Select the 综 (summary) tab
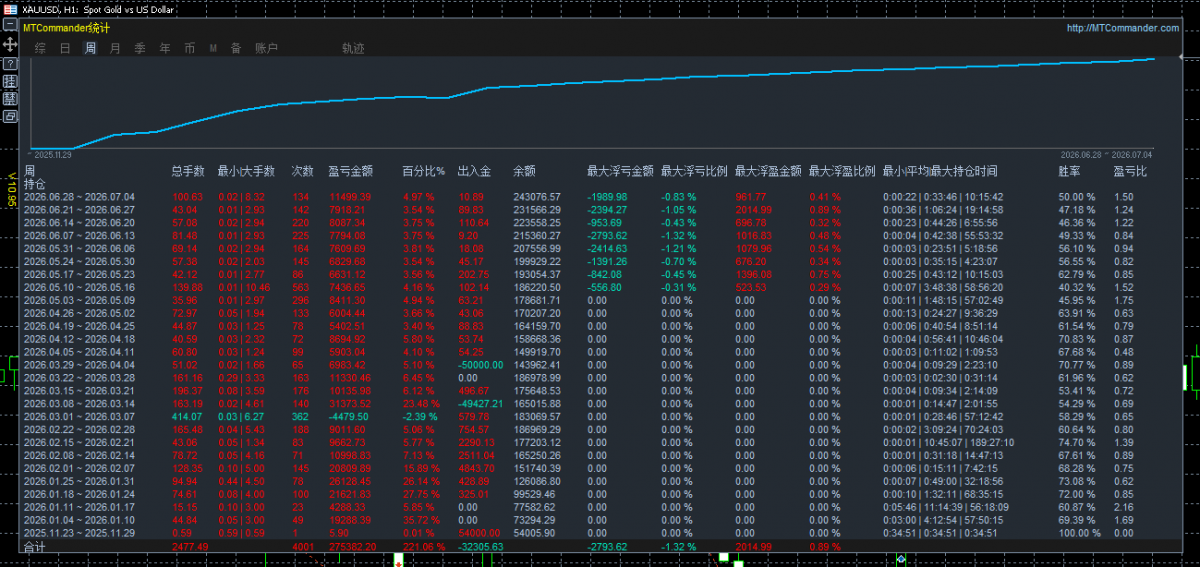The image size is (1200, 567). tap(40, 48)
